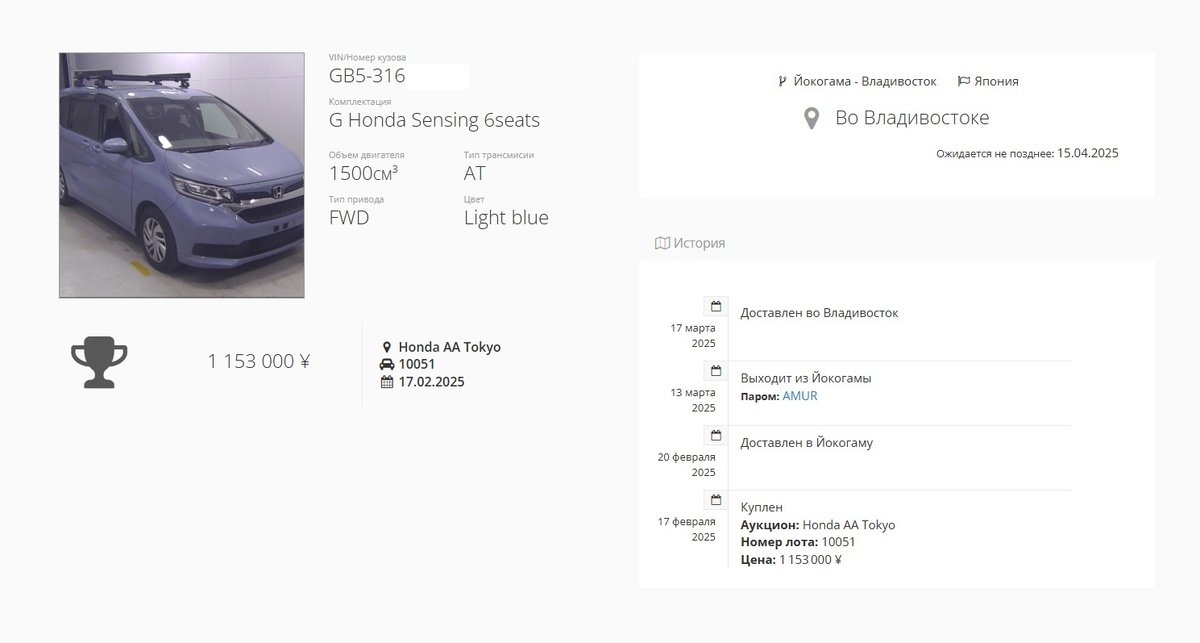The width and height of the screenshot is (1200, 643).
Task: Click the Япония country label
Action: tap(997, 81)
